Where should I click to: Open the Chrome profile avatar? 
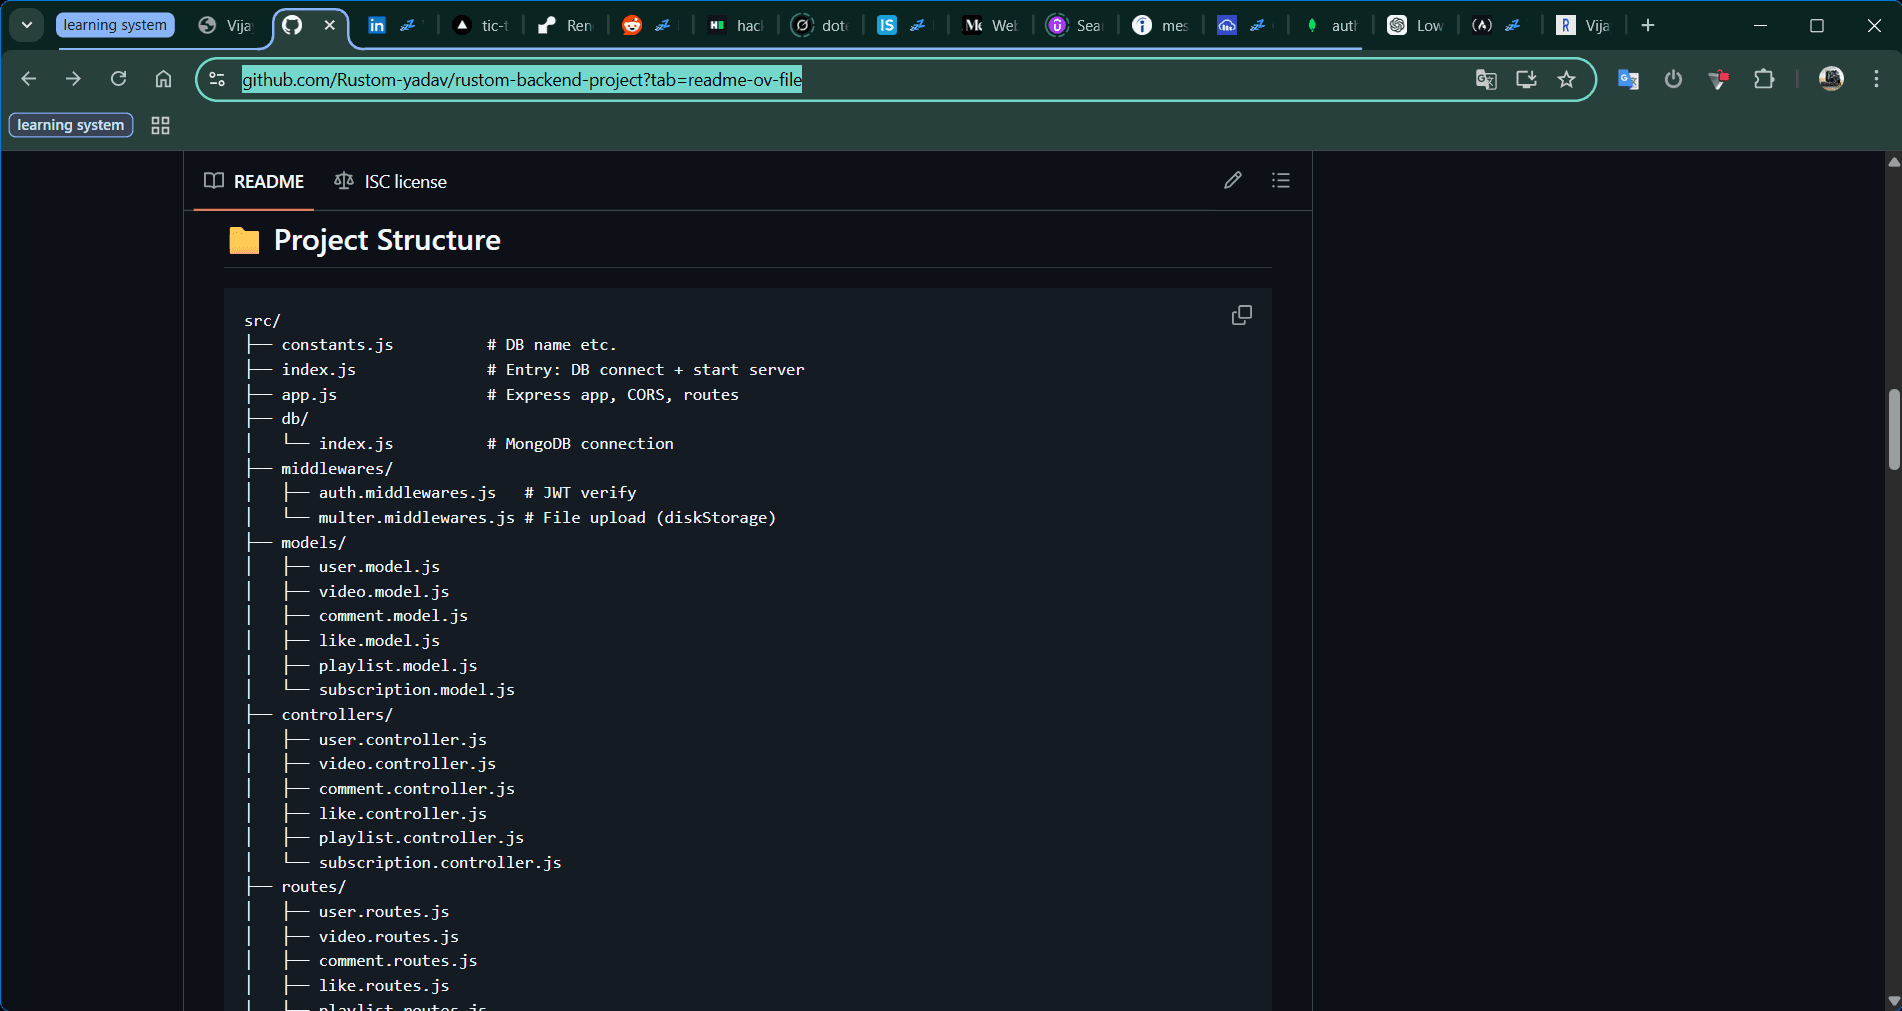tap(1831, 79)
